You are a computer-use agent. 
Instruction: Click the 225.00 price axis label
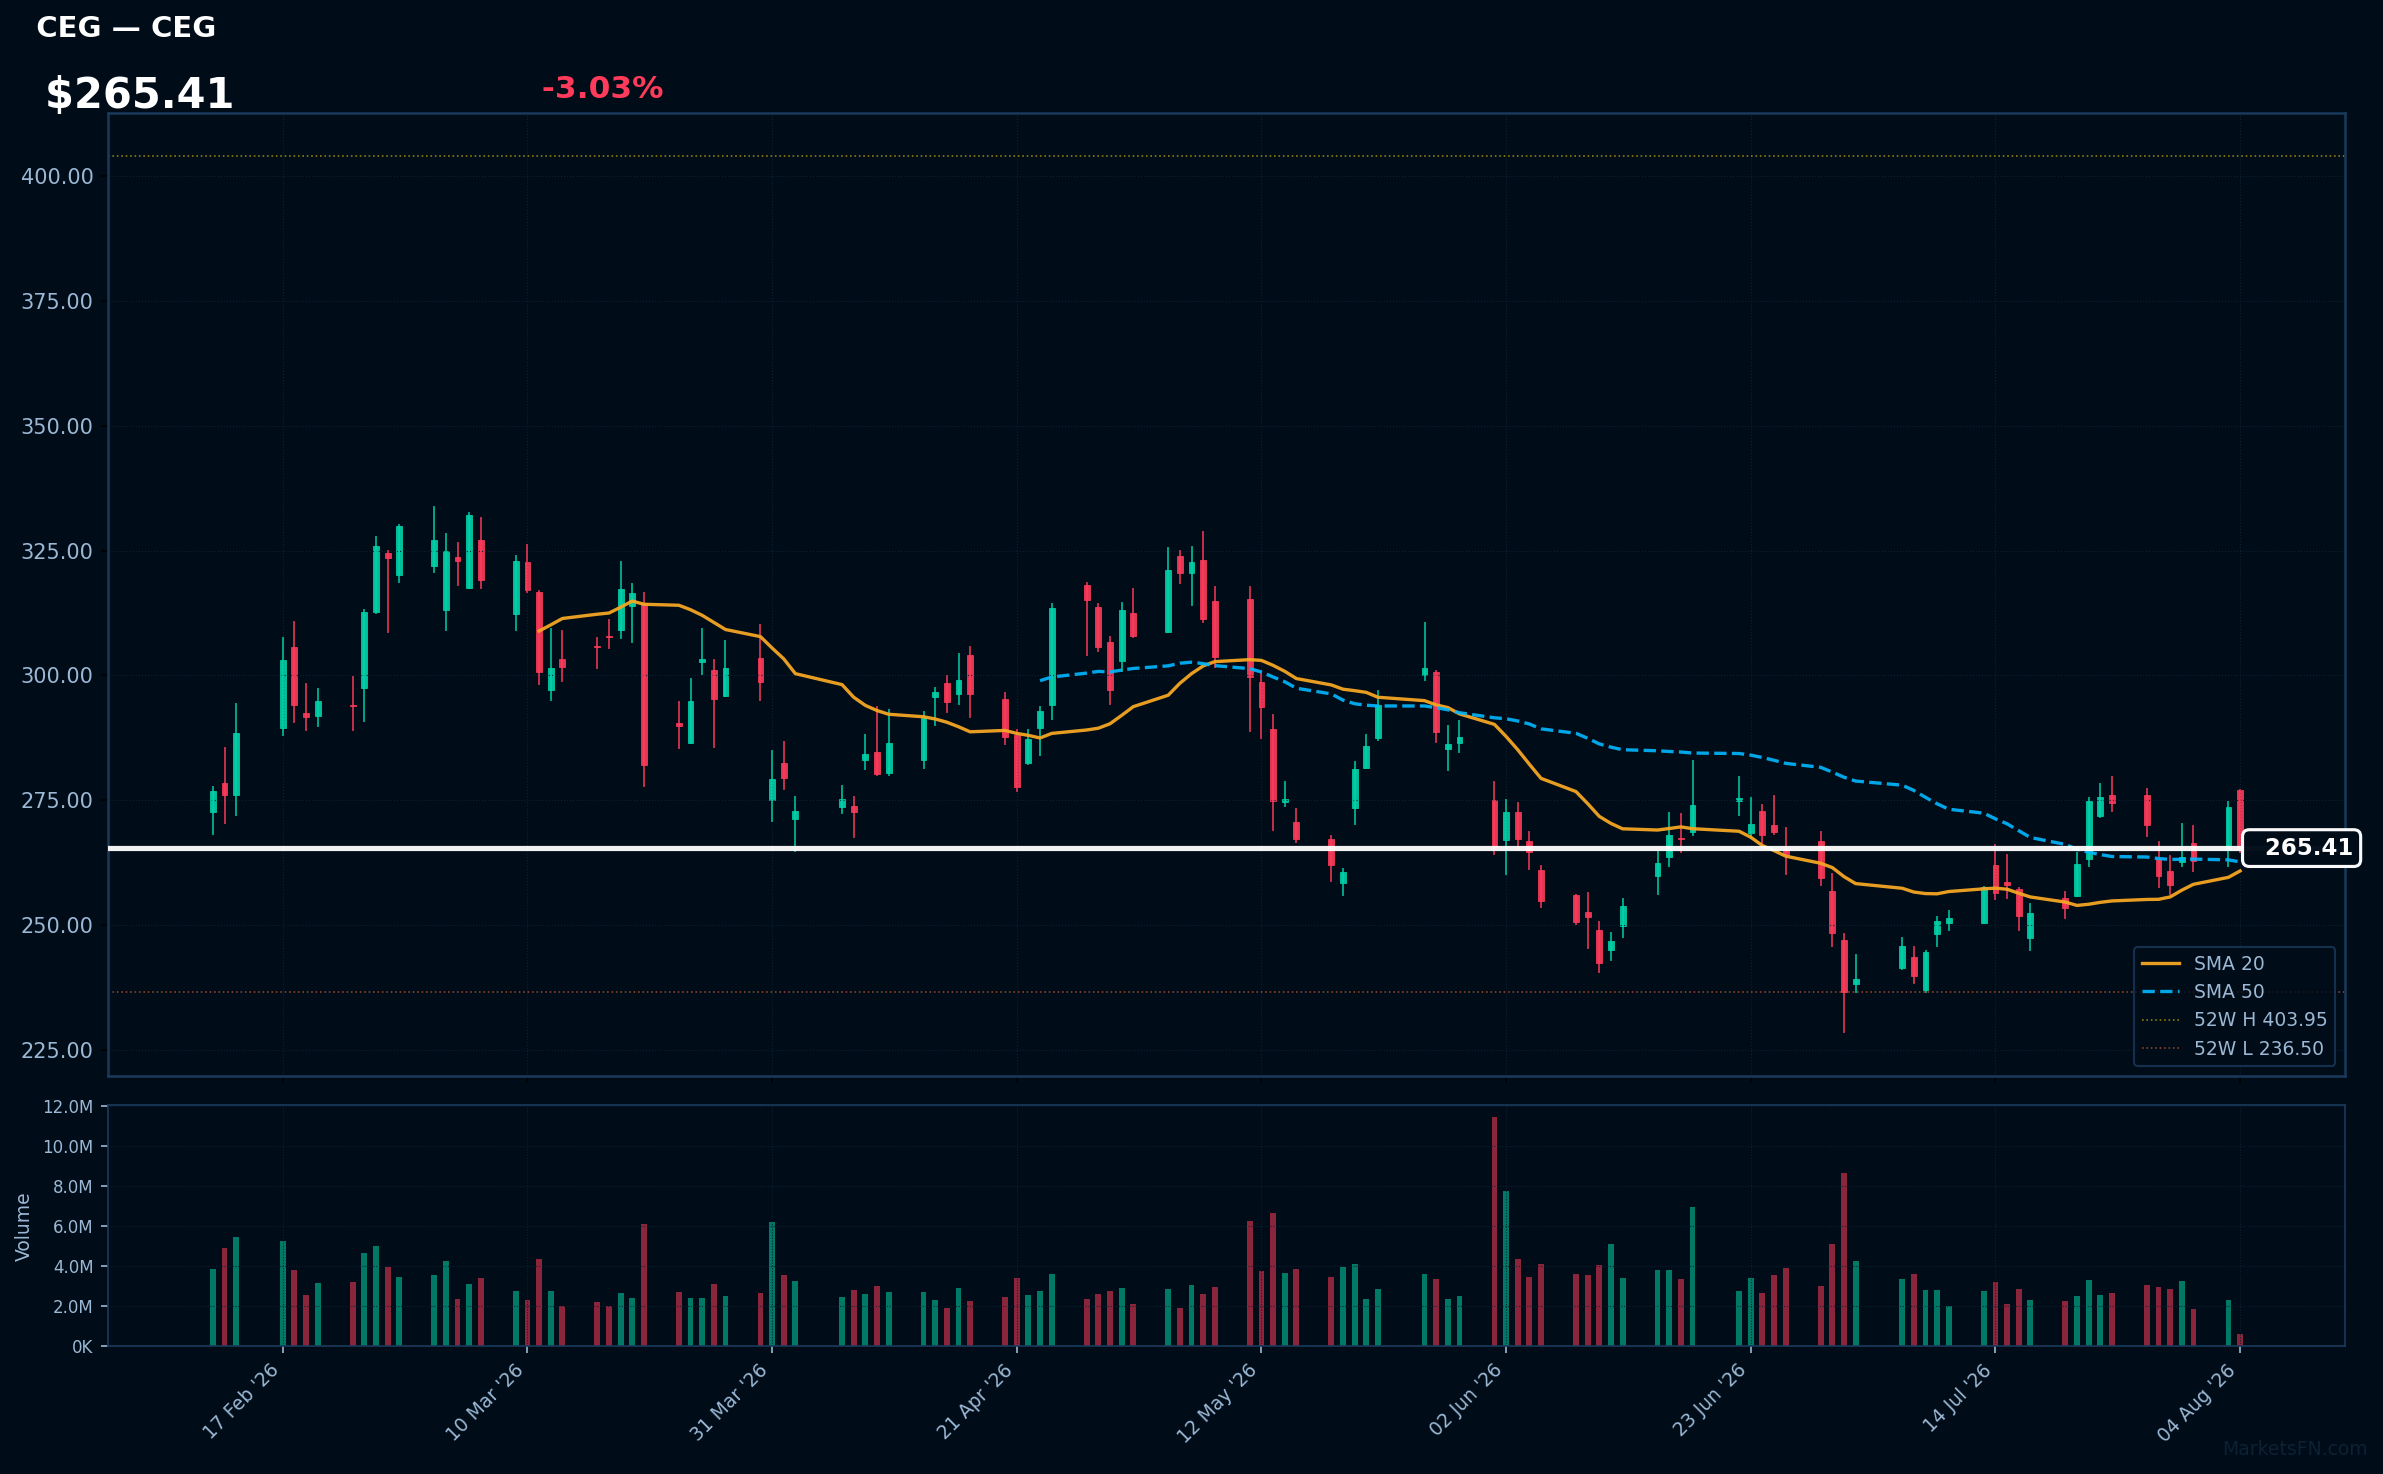57,1051
